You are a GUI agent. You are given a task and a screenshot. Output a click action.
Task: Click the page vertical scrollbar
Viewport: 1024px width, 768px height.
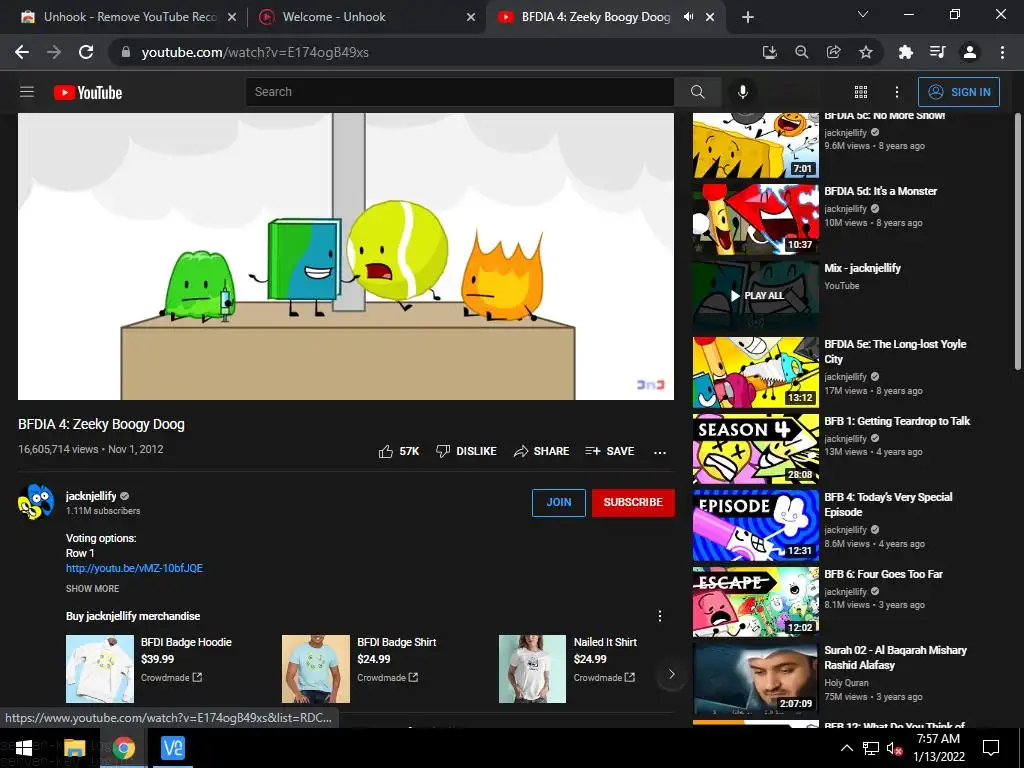tap(1017, 242)
